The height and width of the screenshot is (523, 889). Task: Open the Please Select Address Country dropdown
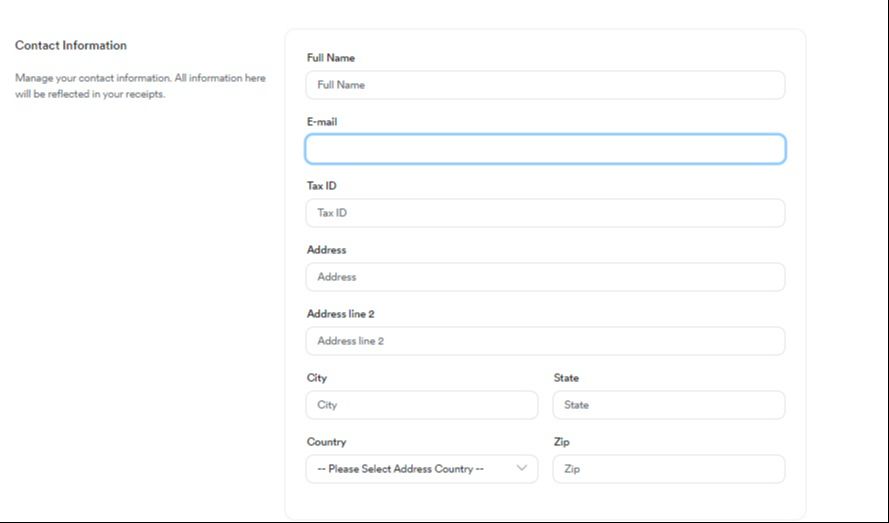tap(410, 469)
